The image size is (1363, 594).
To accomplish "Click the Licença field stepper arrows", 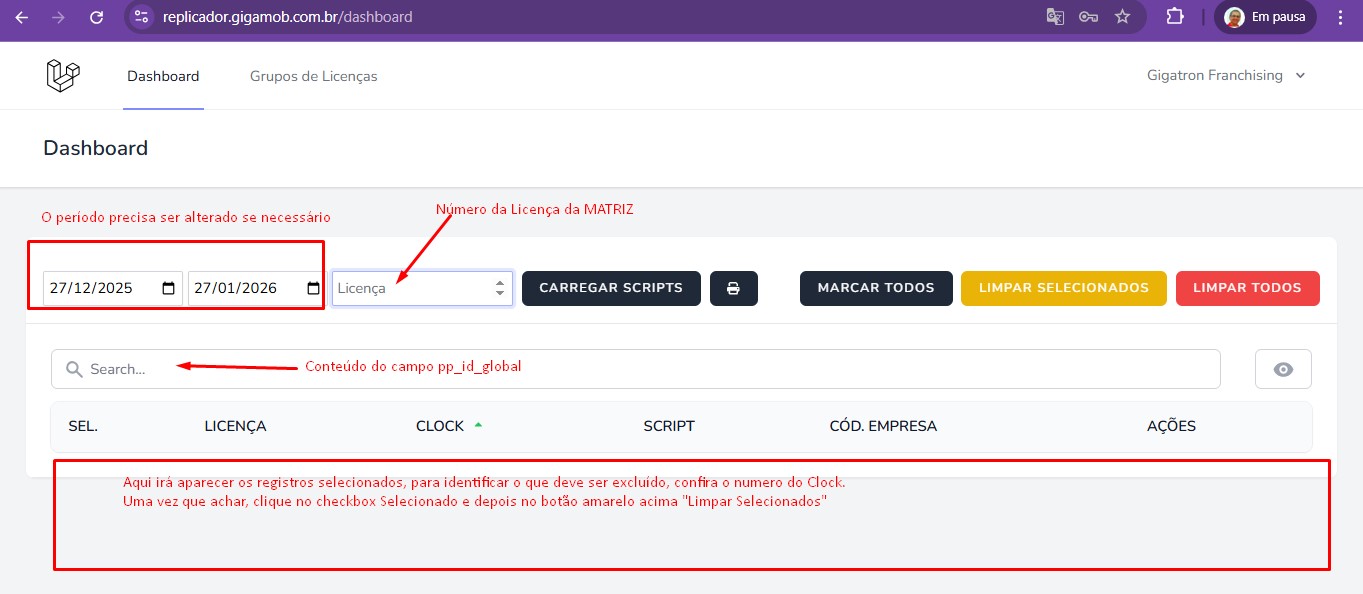I will pos(500,288).
